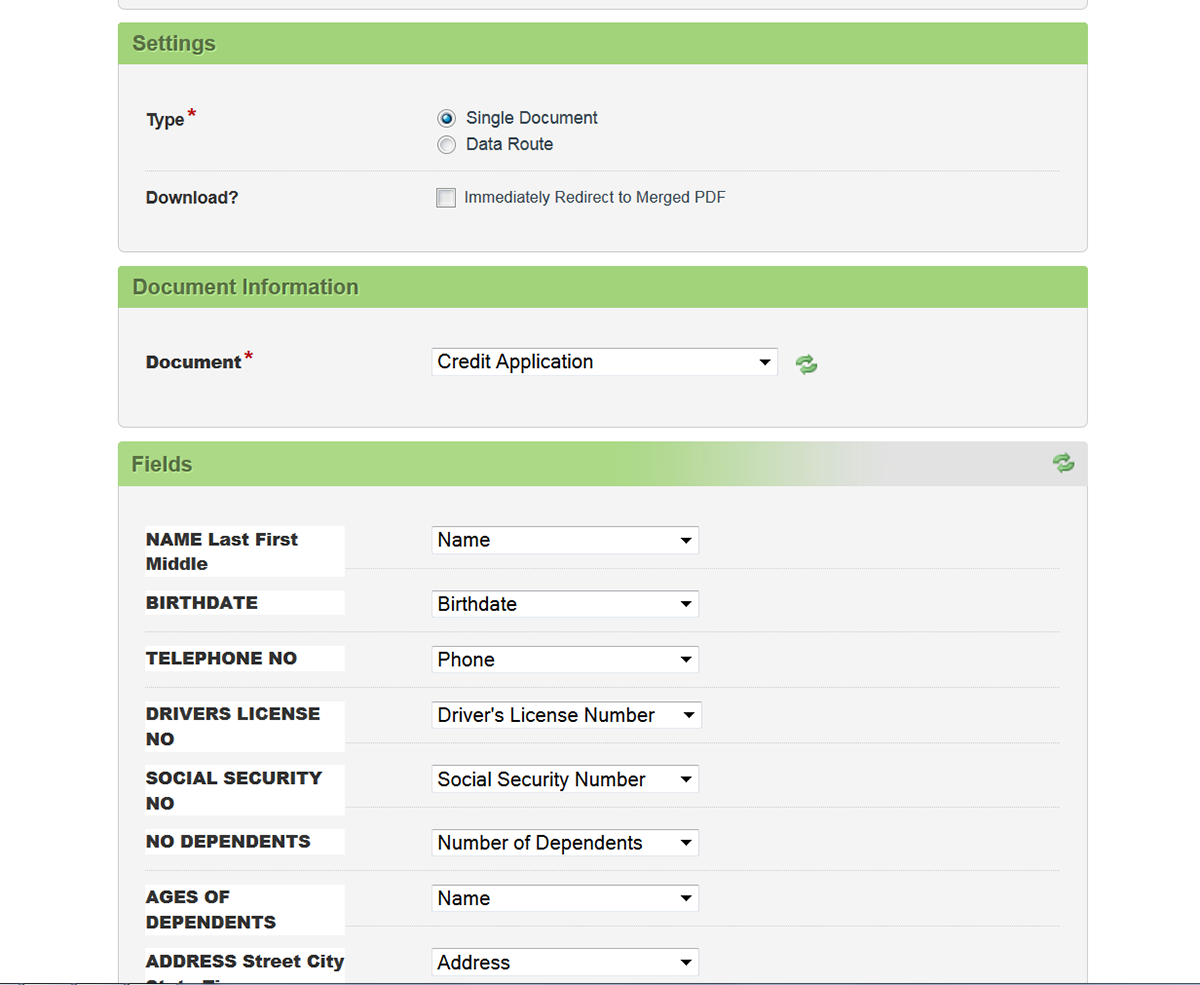Open the NO DEPENDENTS mapping dropdown

pos(565,843)
